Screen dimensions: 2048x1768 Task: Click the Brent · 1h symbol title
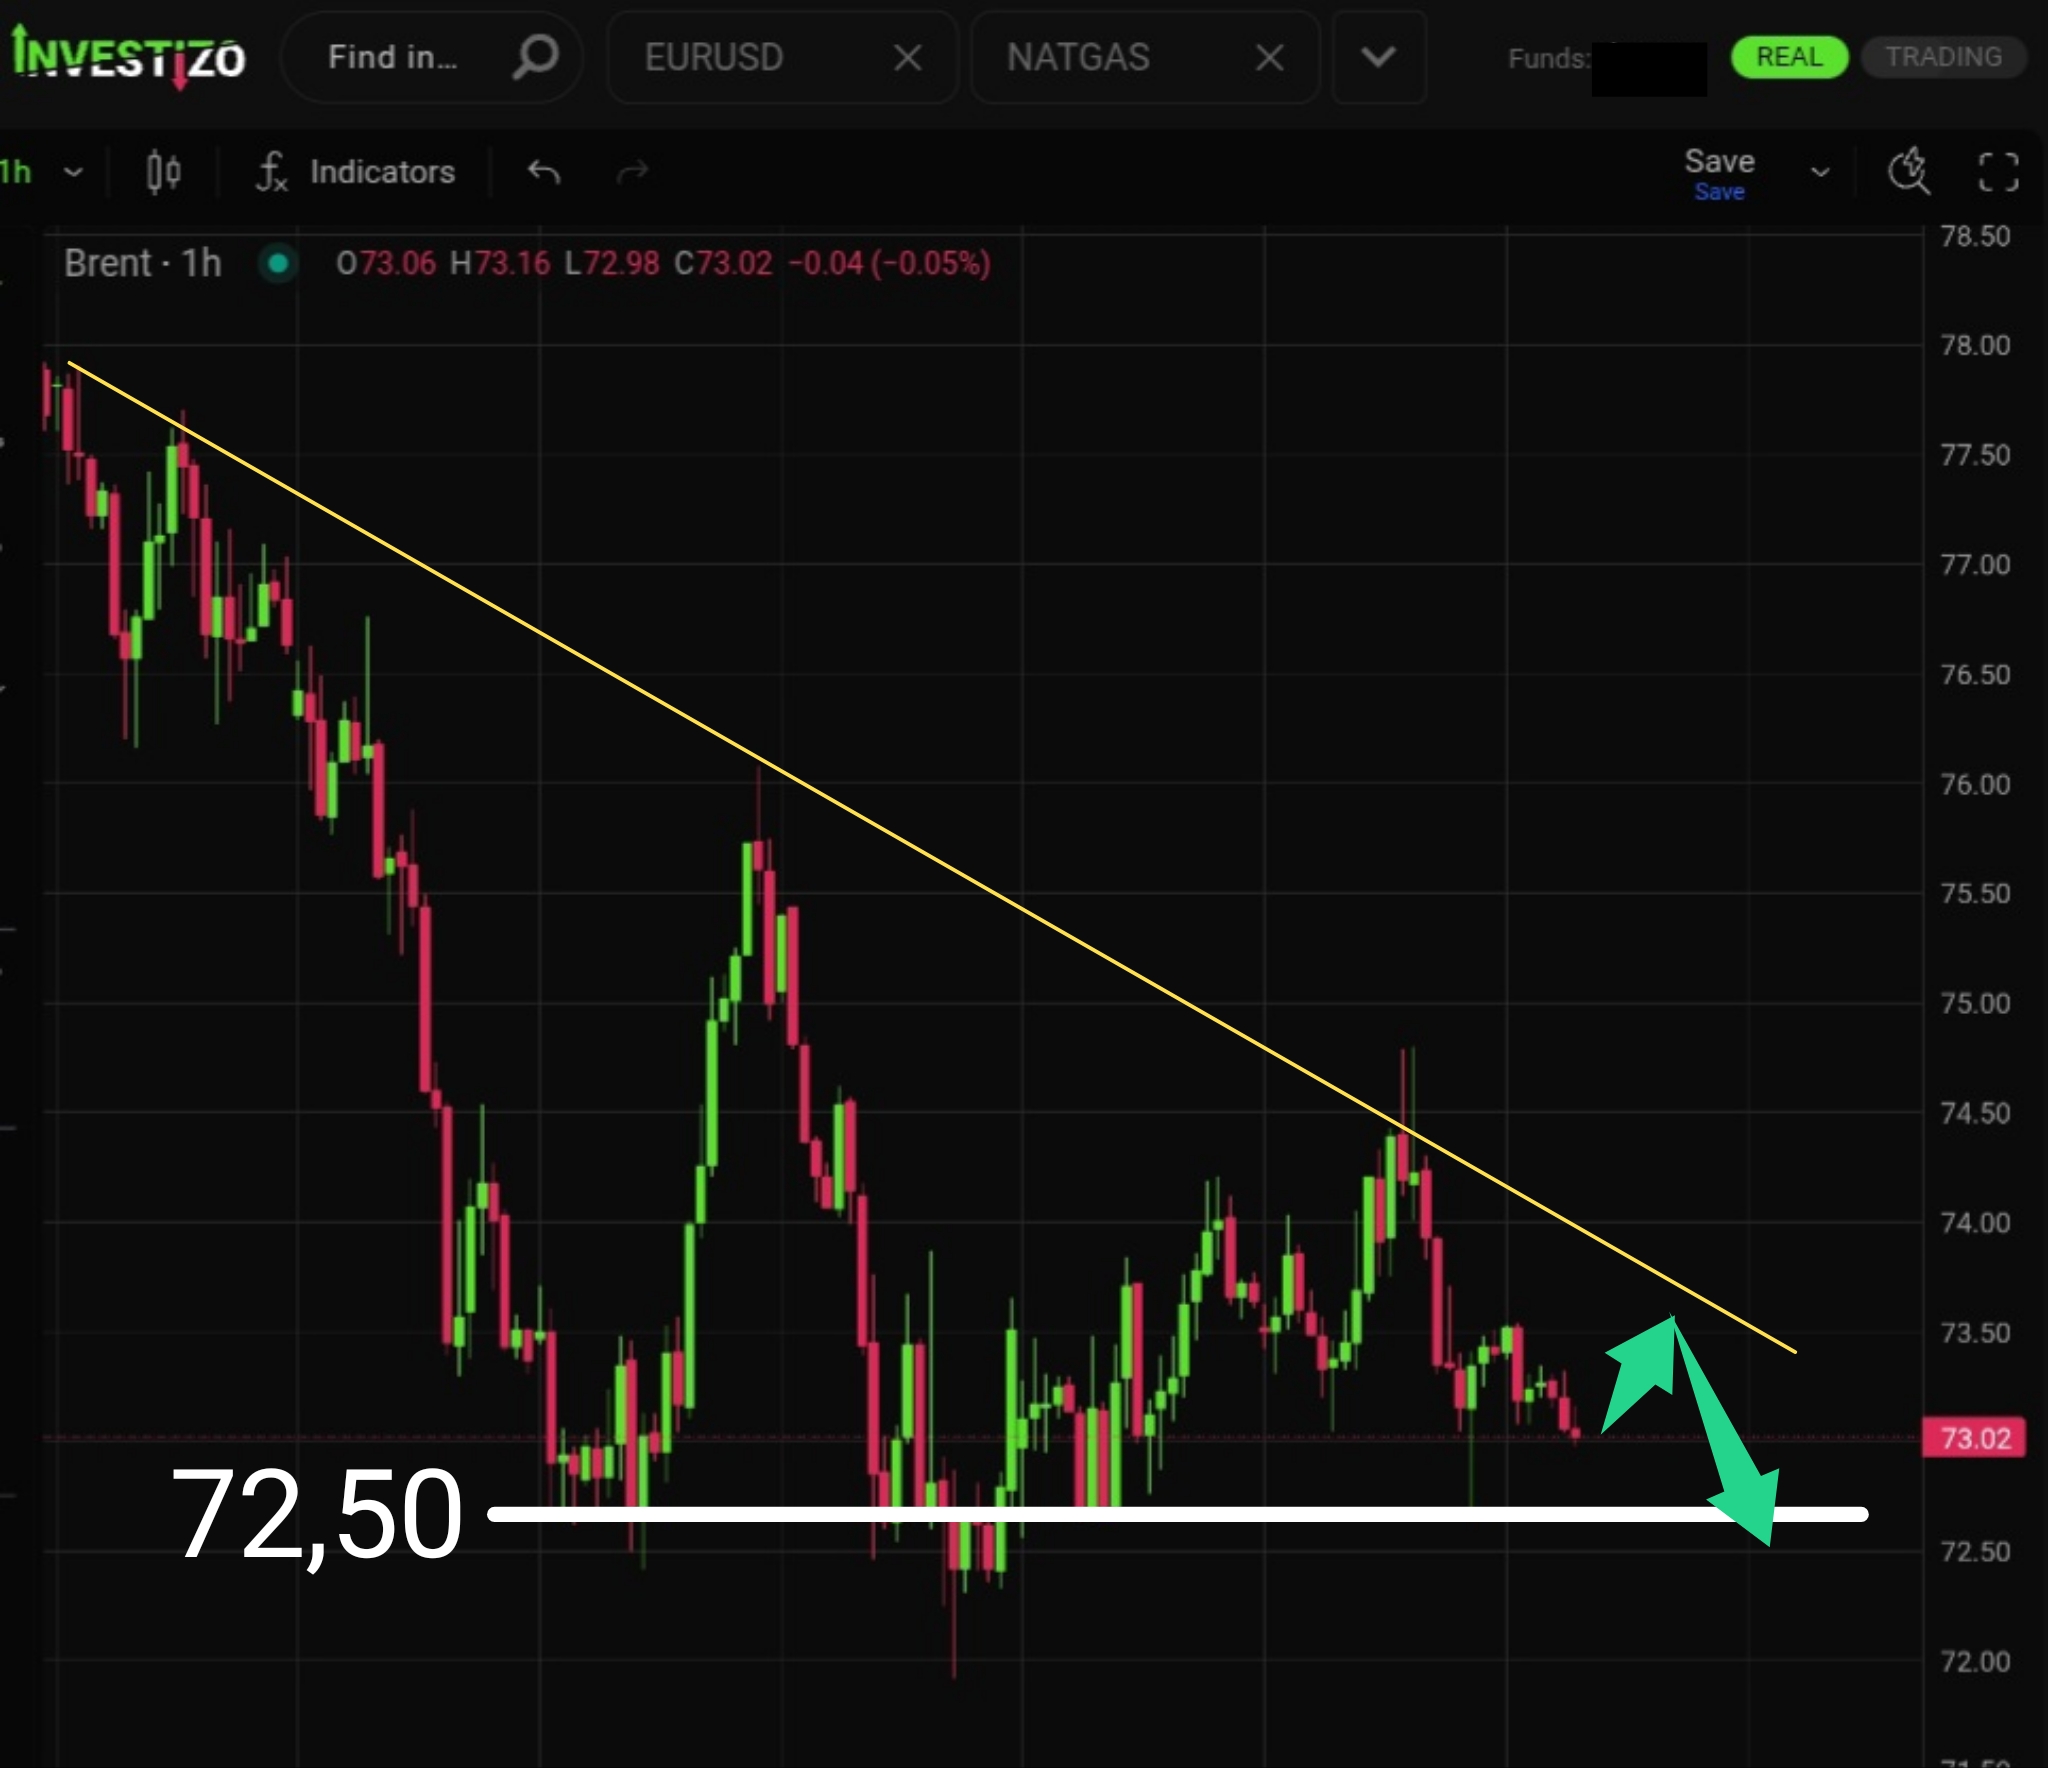pos(143,263)
